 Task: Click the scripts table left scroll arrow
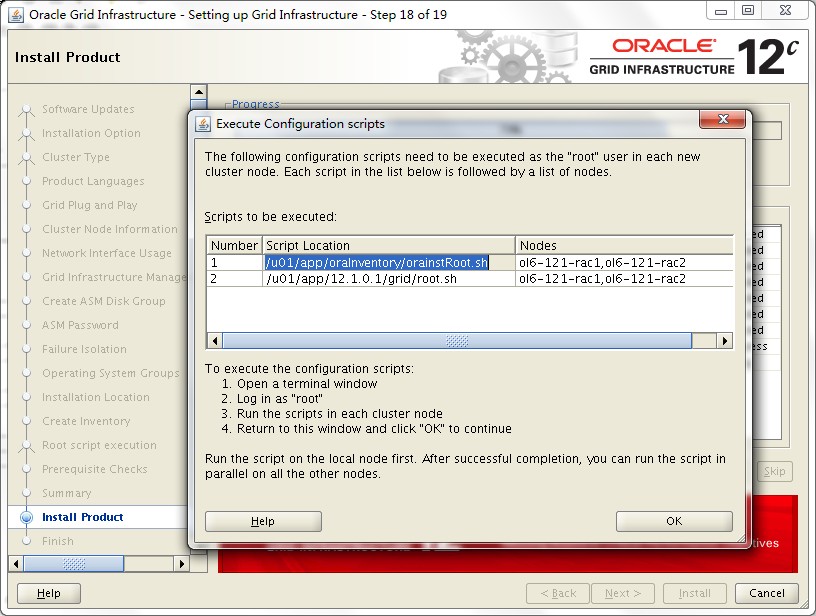tap(215, 341)
